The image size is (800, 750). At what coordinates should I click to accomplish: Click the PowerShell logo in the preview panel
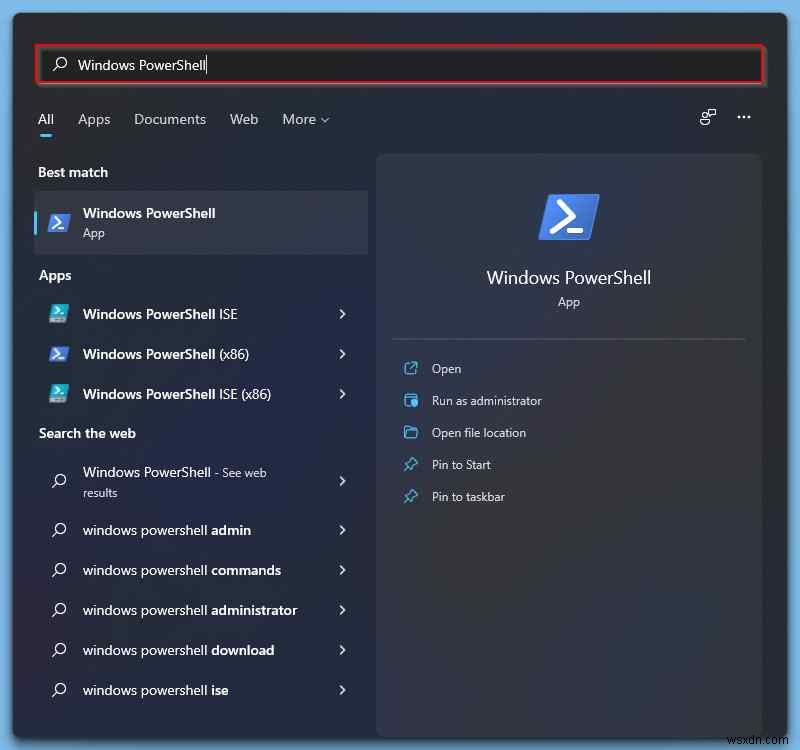pos(568,216)
